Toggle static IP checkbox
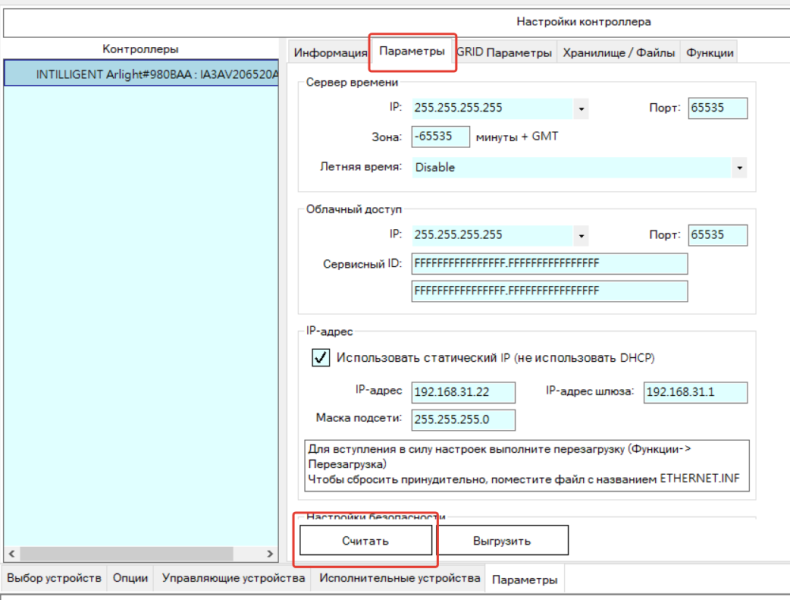The width and height of the screenshot is (790, 600). click(x=320, y=358)
